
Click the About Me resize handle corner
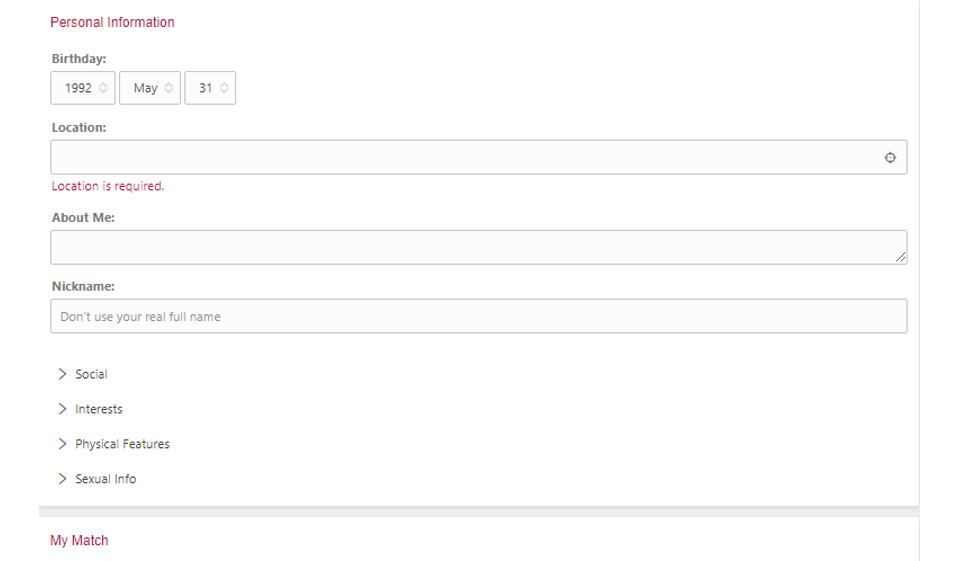[x=902, y=258]
